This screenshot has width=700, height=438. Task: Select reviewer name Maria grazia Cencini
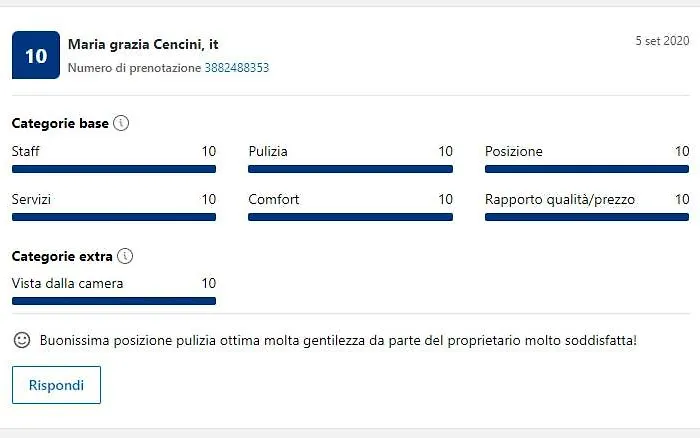click(143, 45)
